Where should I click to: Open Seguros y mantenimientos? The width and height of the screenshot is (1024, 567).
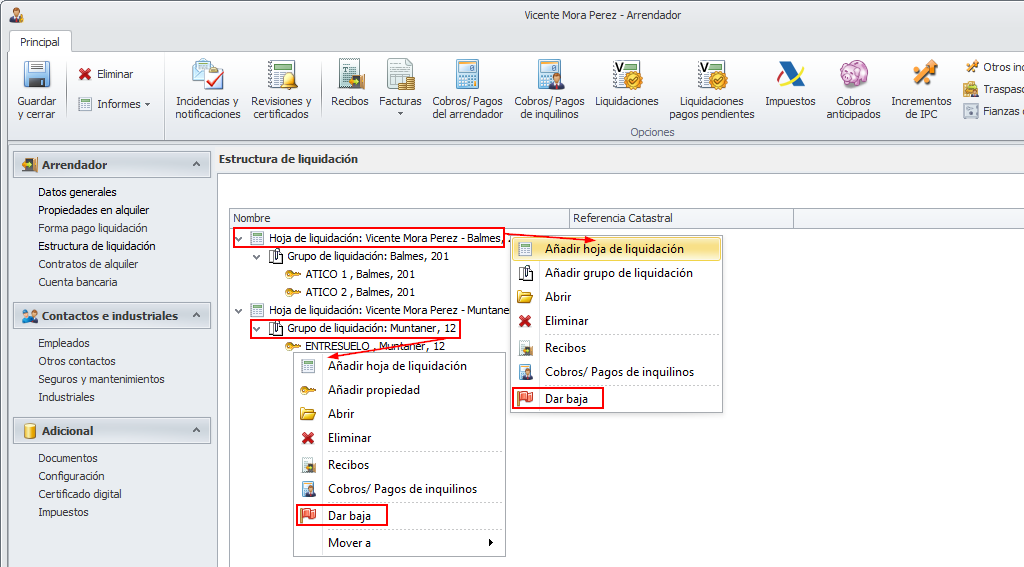101,379
